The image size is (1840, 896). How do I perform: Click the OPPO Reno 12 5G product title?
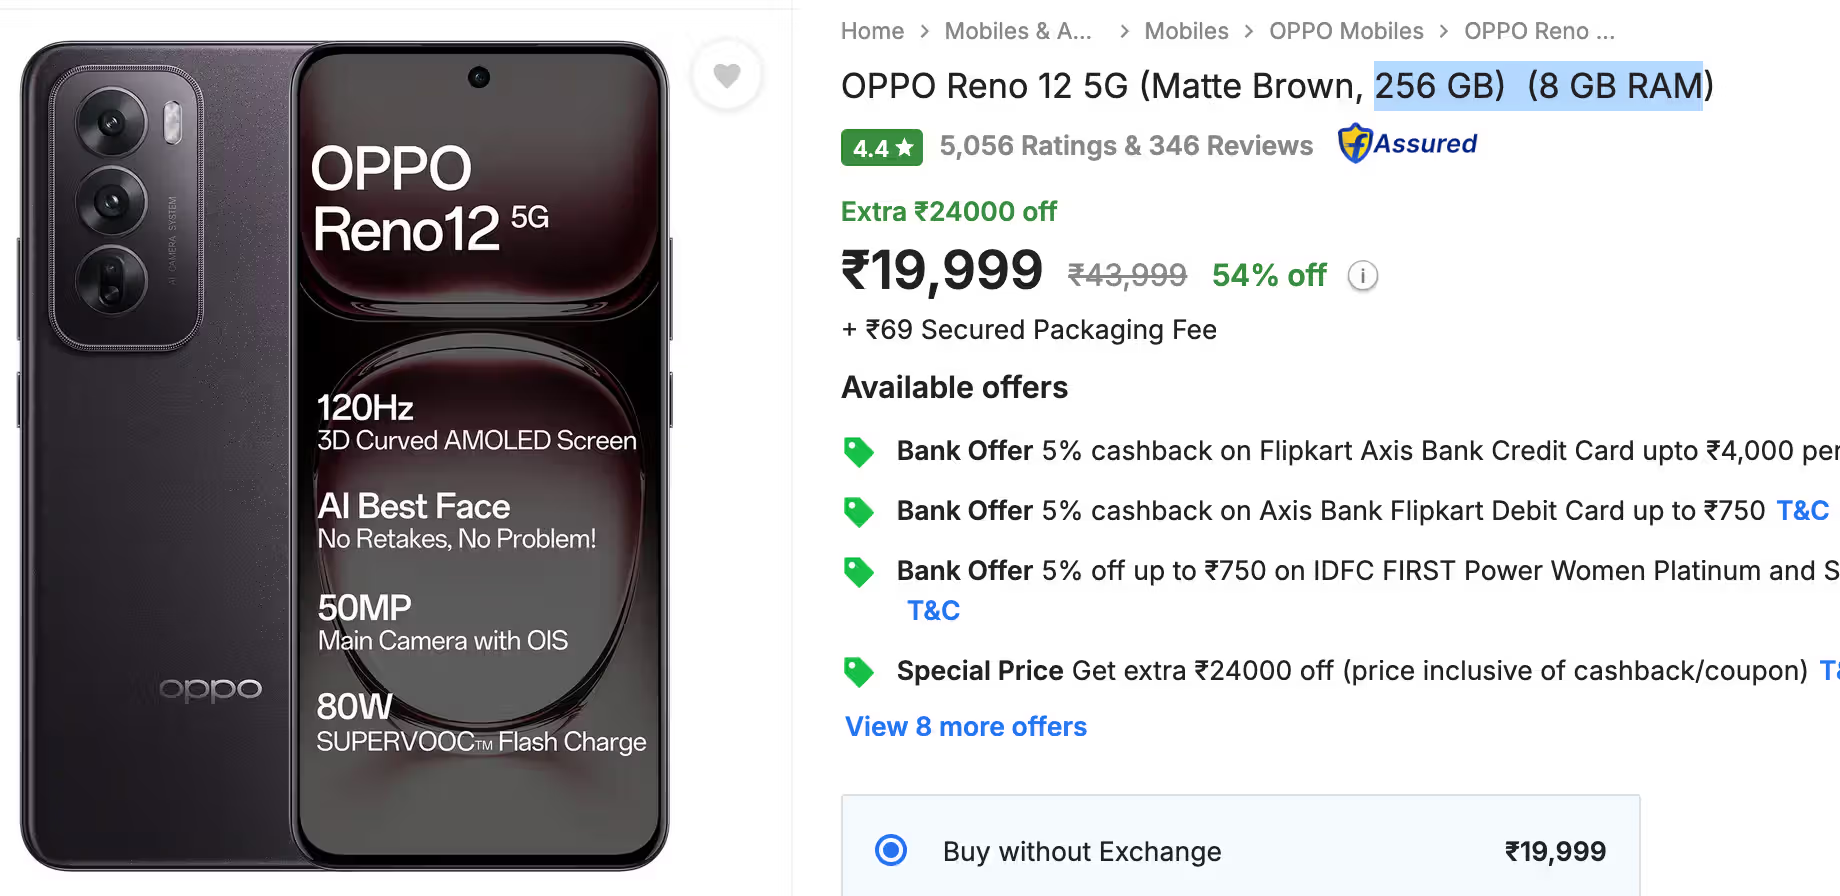(x=1100, y=86)
